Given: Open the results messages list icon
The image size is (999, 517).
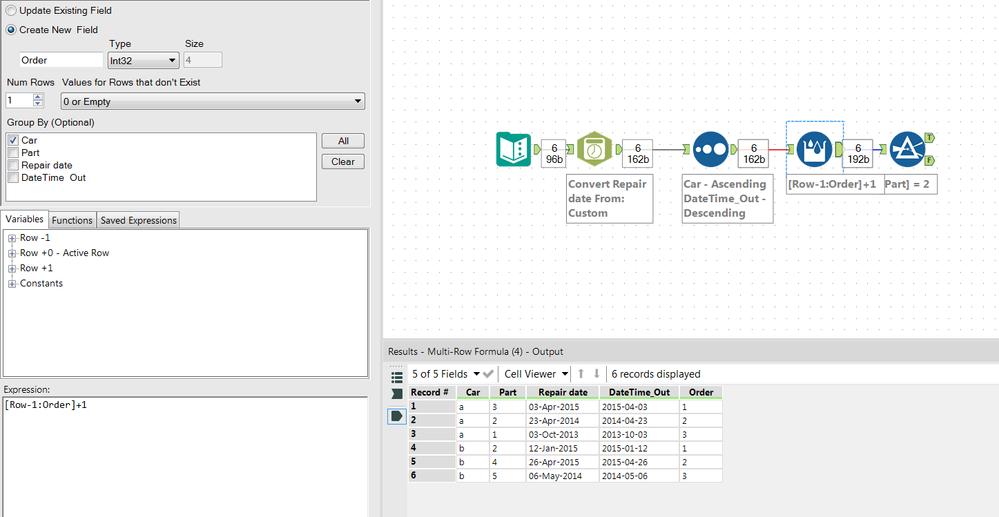Looking at the screenshot, I should [x=396, y=376].
